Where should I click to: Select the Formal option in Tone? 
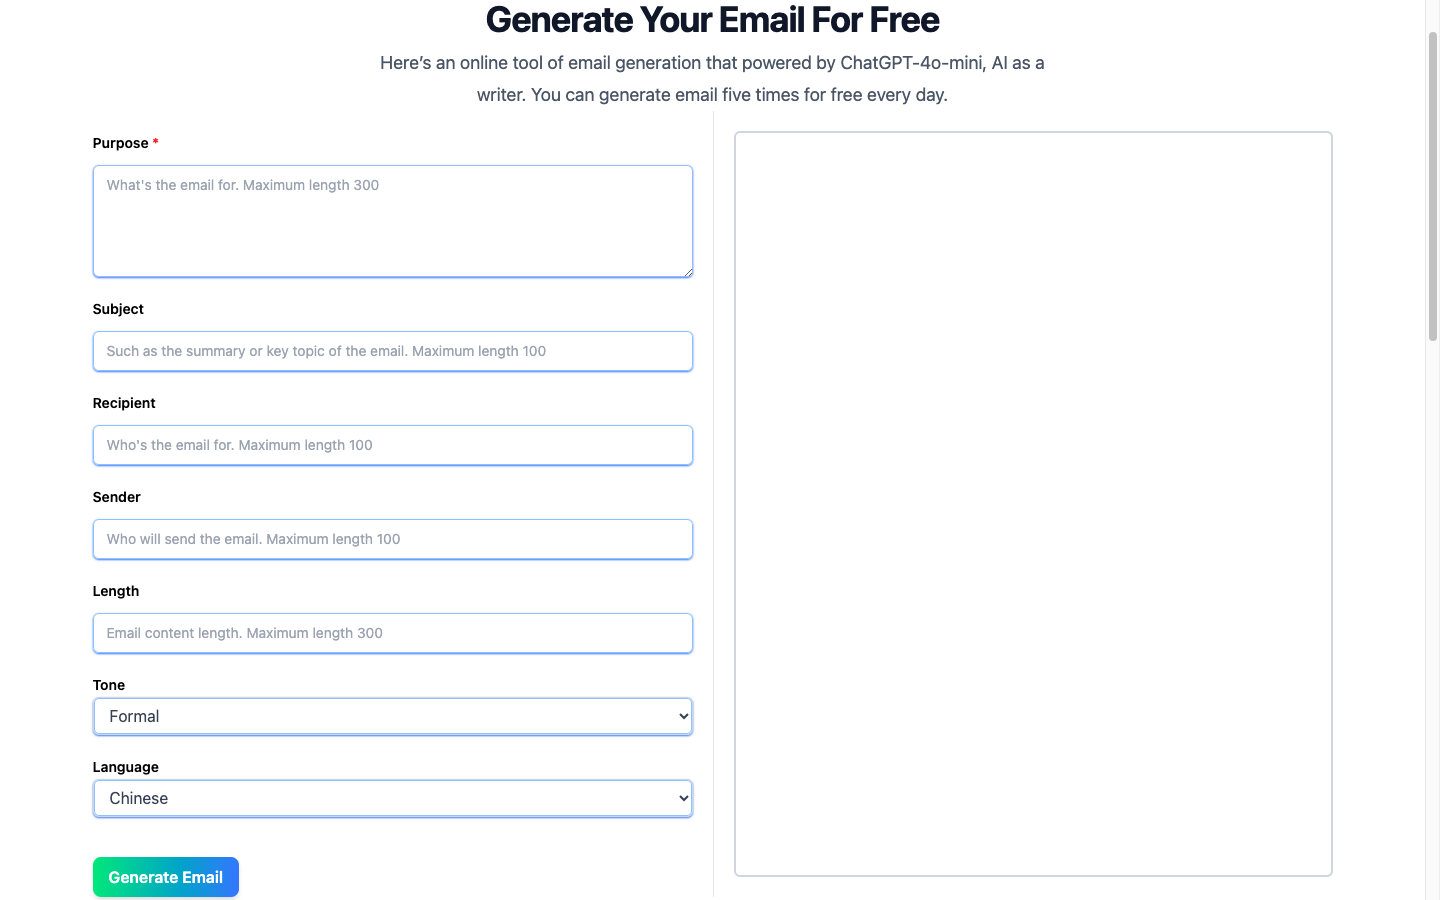[x=392, y=716]
